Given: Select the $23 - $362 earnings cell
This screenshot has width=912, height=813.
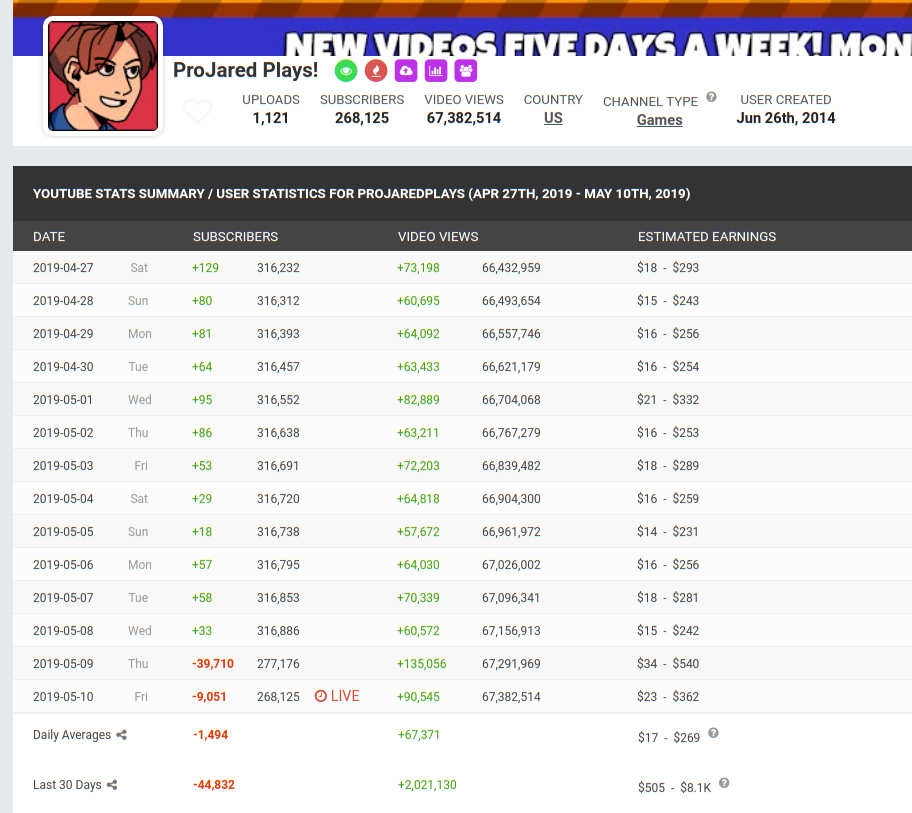Looking at the screenshot, I should tap(668, 697).
